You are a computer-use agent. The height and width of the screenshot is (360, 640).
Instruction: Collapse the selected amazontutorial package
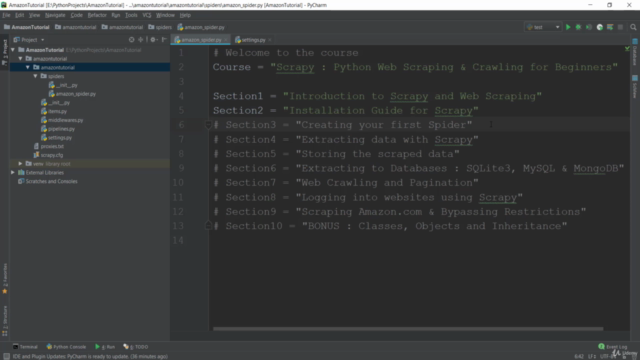point(28,67)
